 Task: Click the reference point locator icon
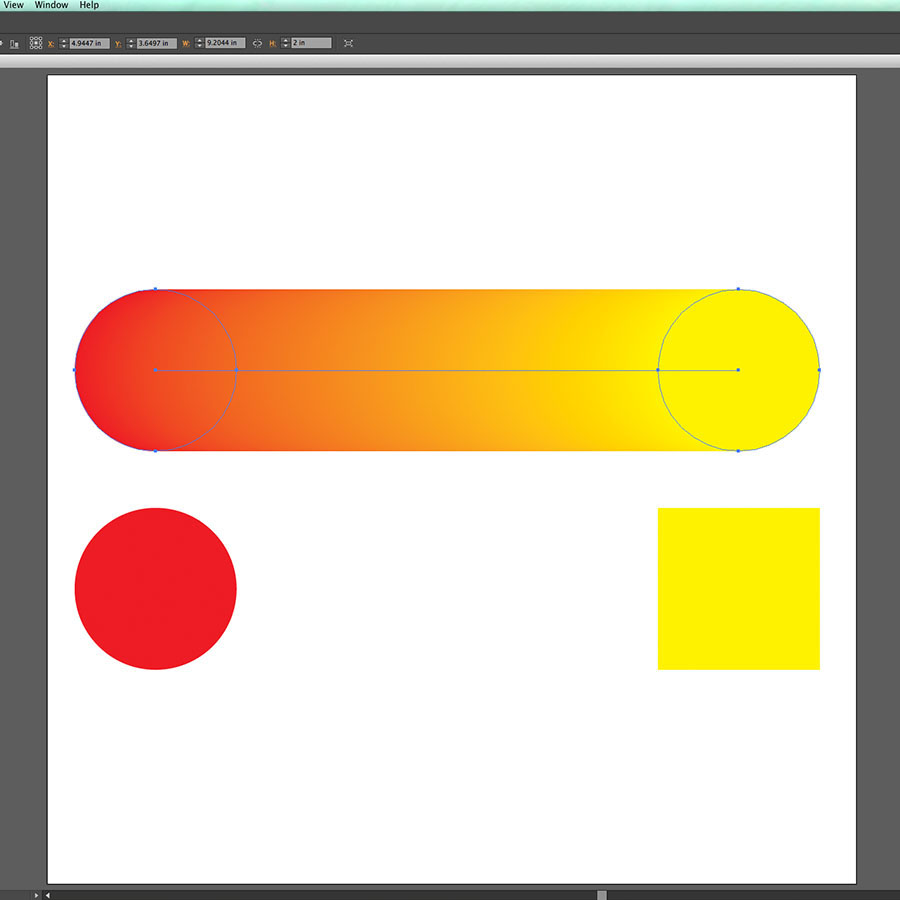pos(36,43)
